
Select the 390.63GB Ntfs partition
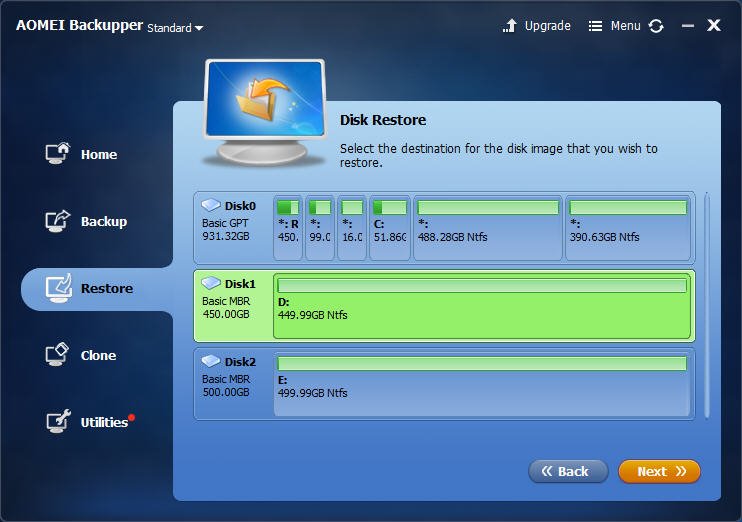[627, 228]
